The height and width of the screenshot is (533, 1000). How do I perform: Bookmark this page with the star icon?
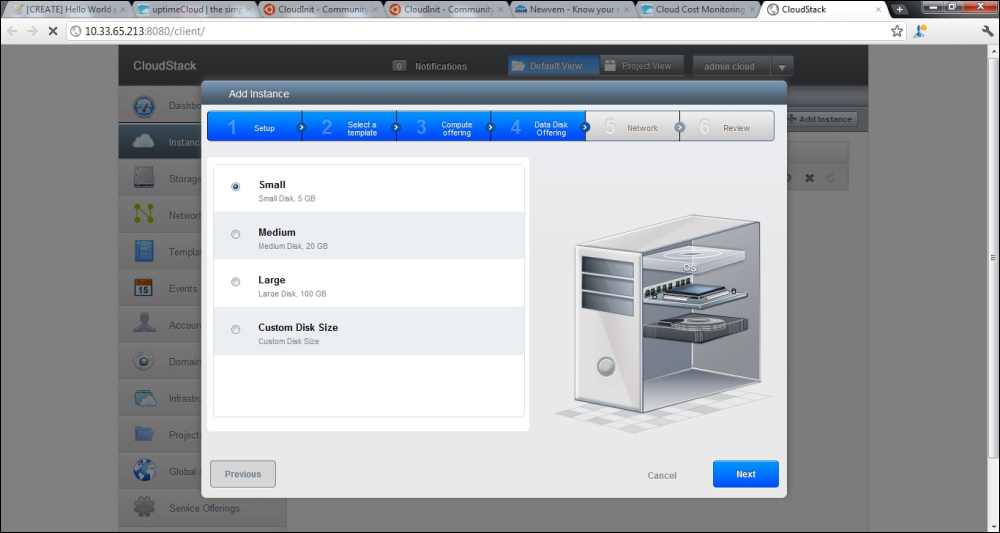point(897,31)
